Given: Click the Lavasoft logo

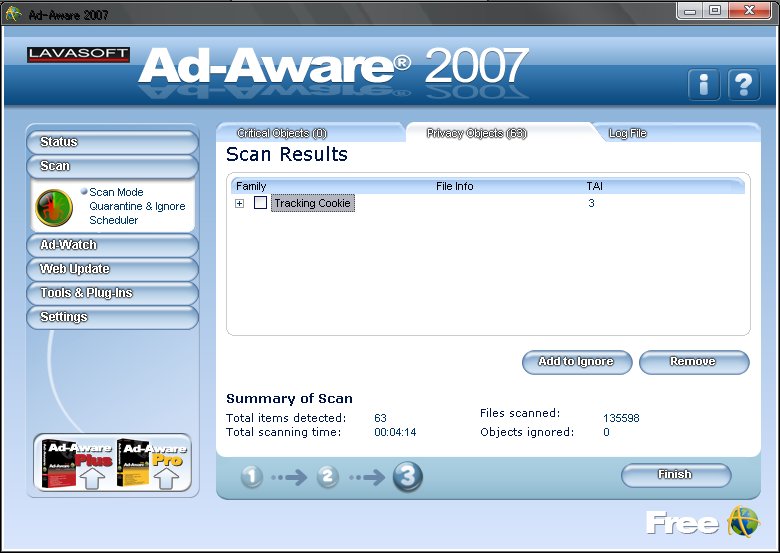Looking at the screenshot, I should 78,54.
